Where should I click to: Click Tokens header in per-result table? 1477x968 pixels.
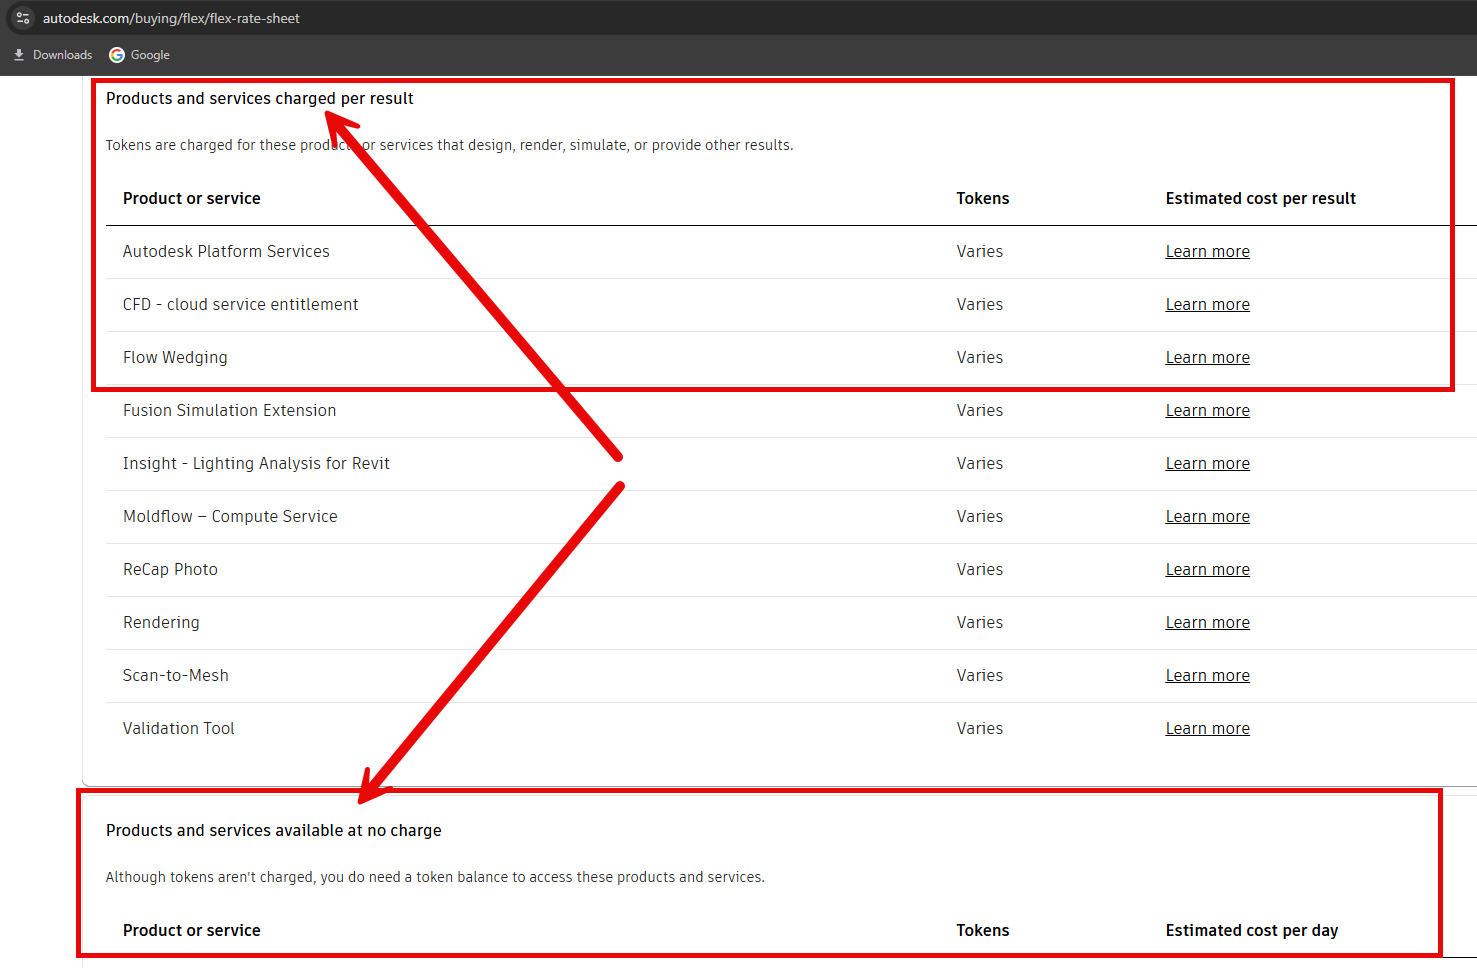pos(982,199)
